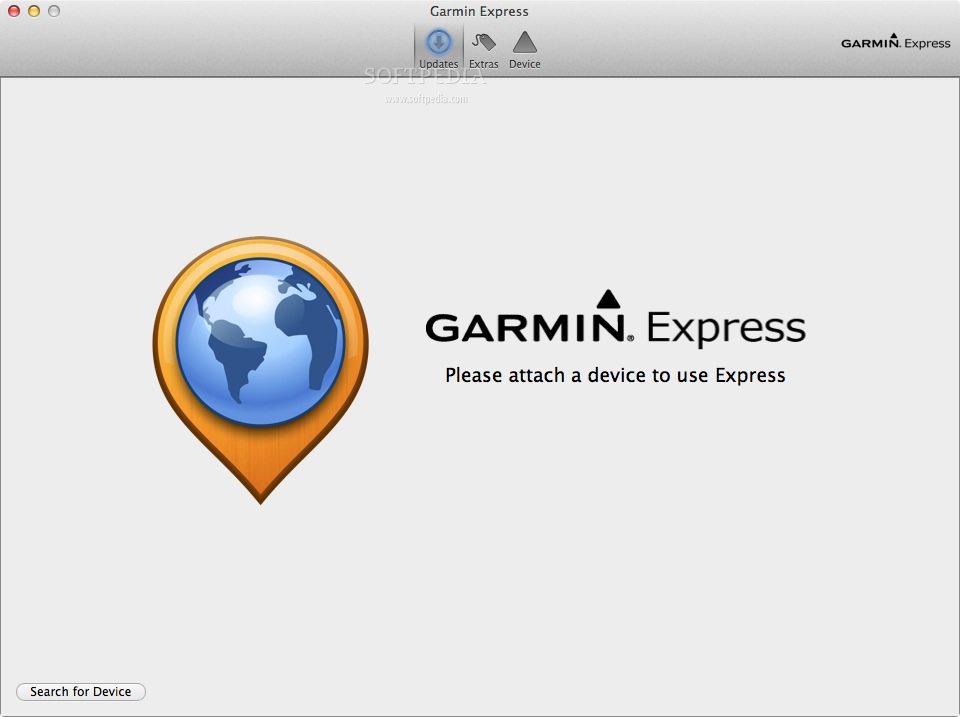Open the Extras section via the tag icon
This screenshot has height=717, width=960.
[484, 42]
